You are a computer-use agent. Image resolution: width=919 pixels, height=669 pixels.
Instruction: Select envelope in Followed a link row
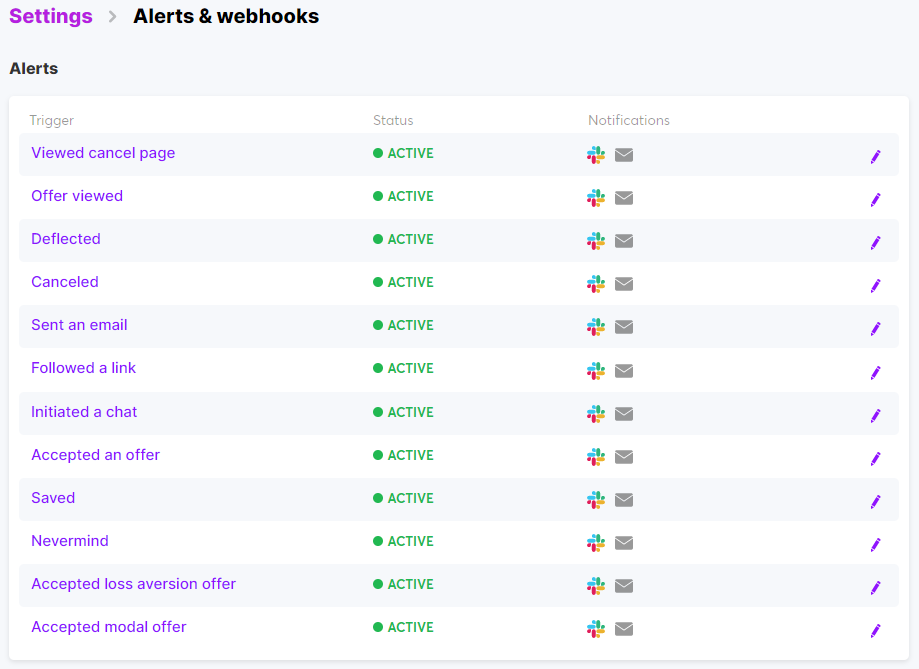tap(624, 371)
